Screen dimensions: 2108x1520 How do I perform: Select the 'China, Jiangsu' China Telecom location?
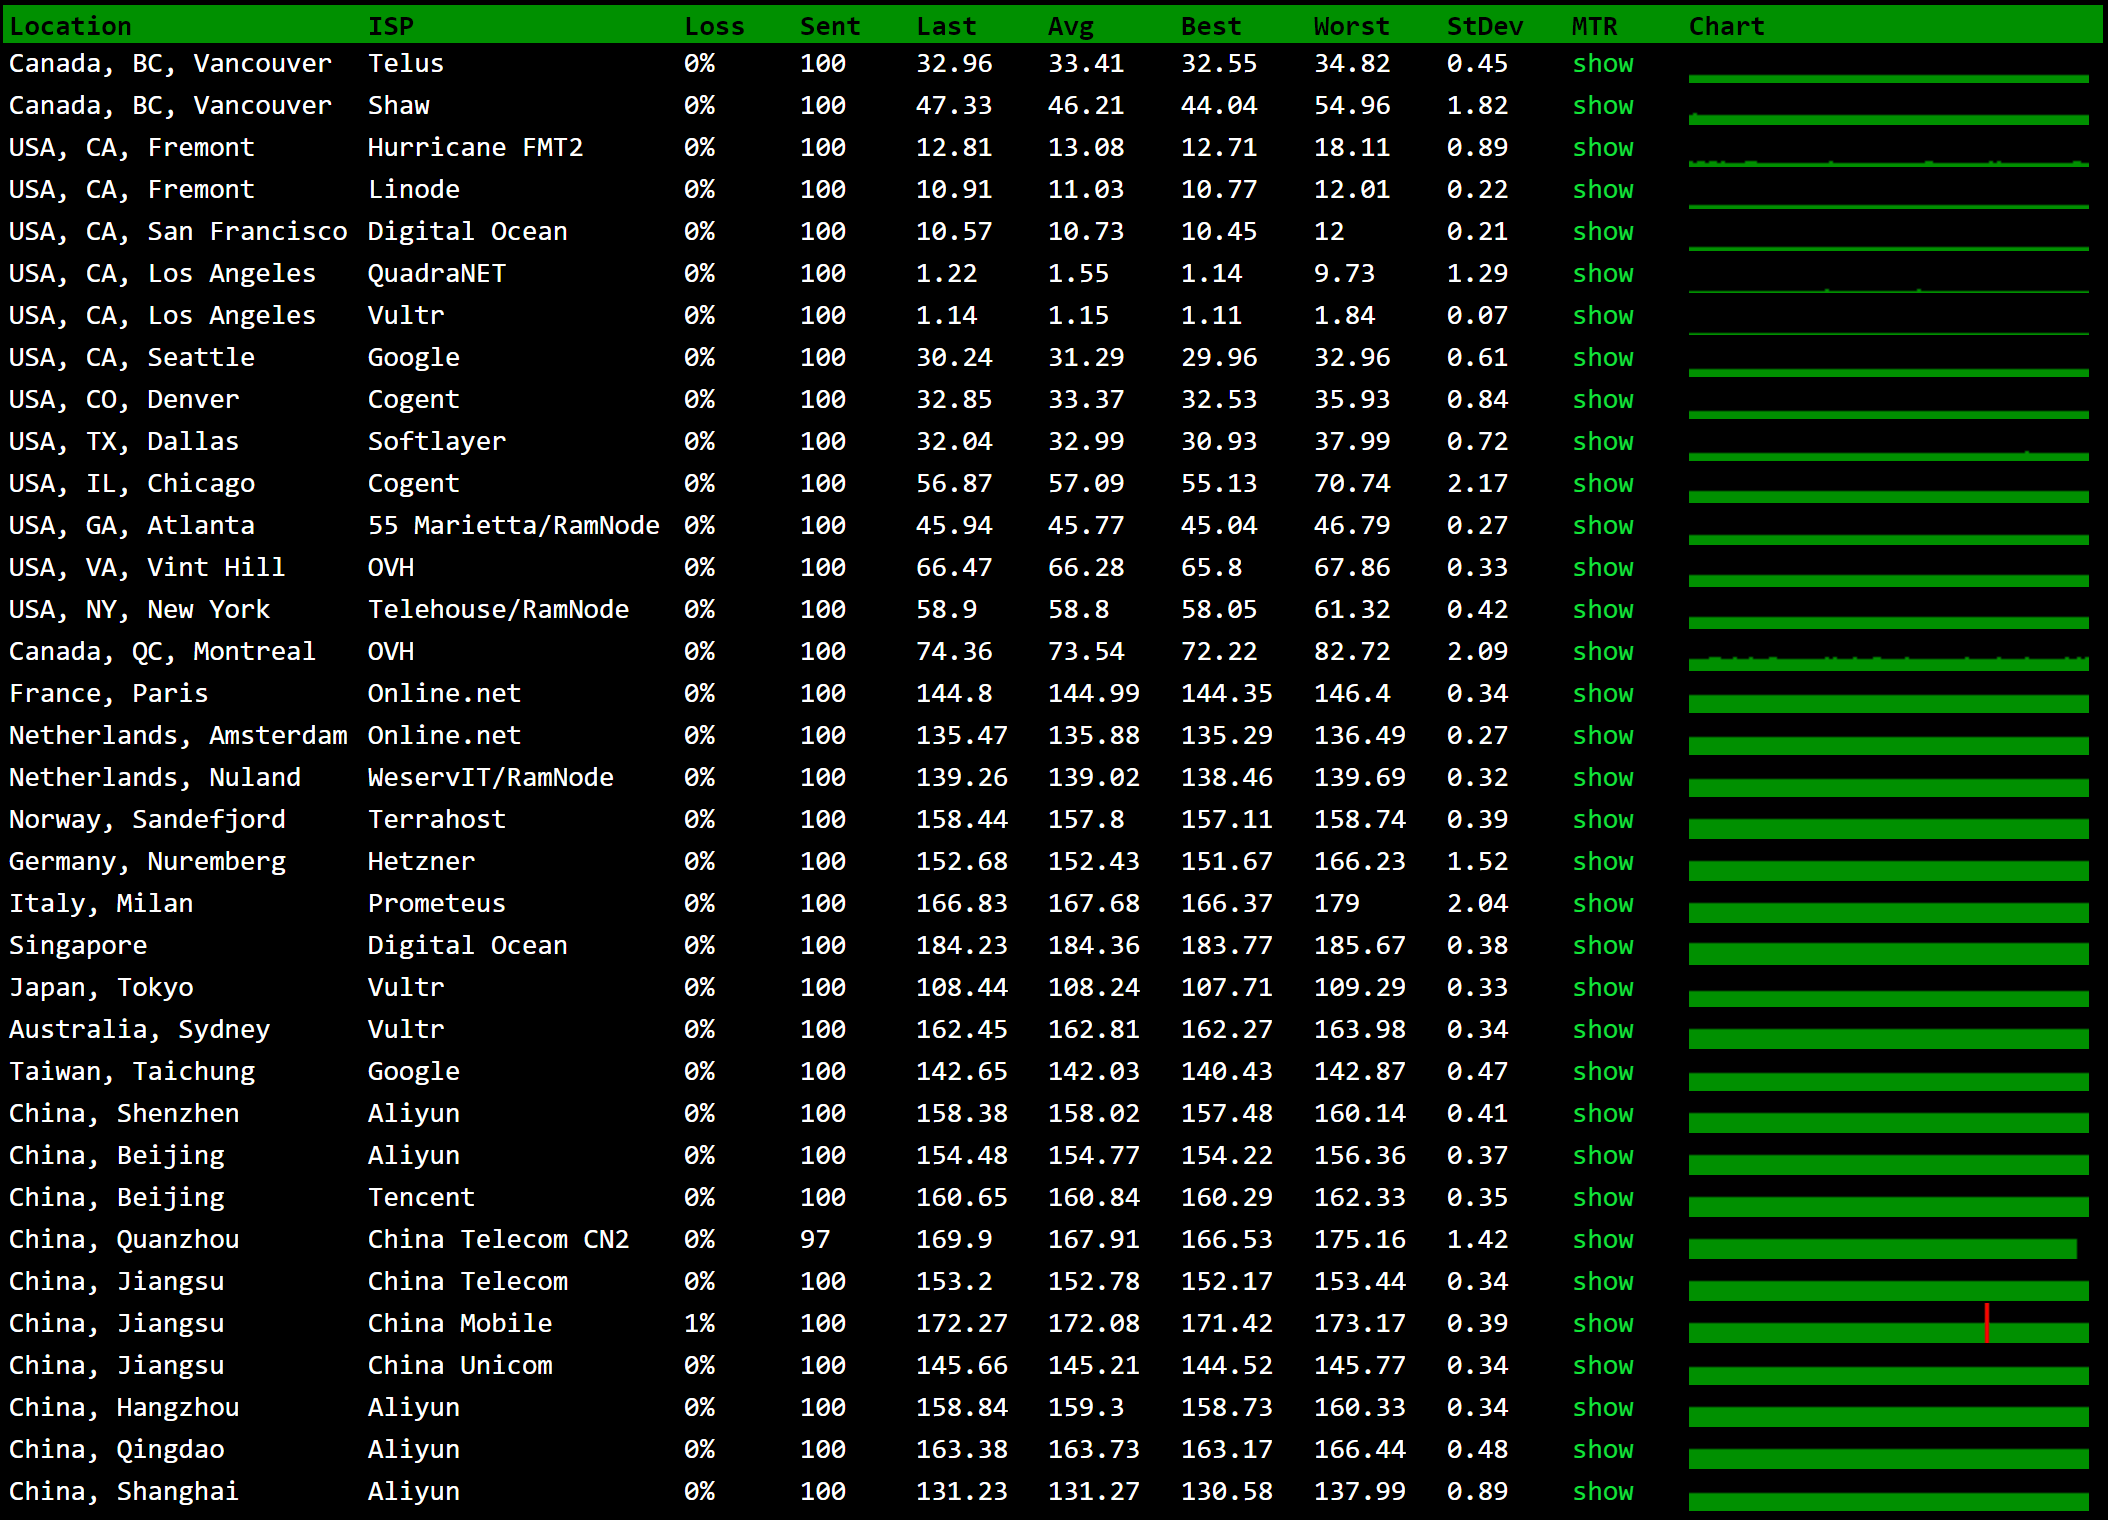[x=116, y=1282]
